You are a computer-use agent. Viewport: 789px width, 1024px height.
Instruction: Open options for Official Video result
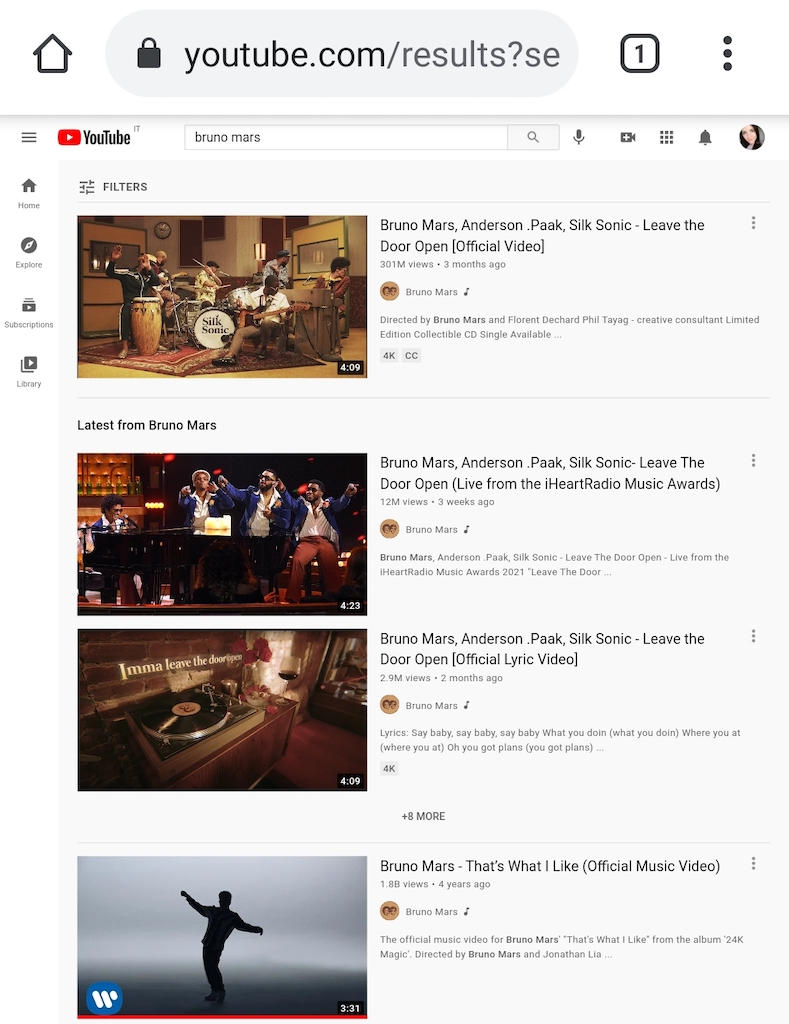(x=753, y=223)
